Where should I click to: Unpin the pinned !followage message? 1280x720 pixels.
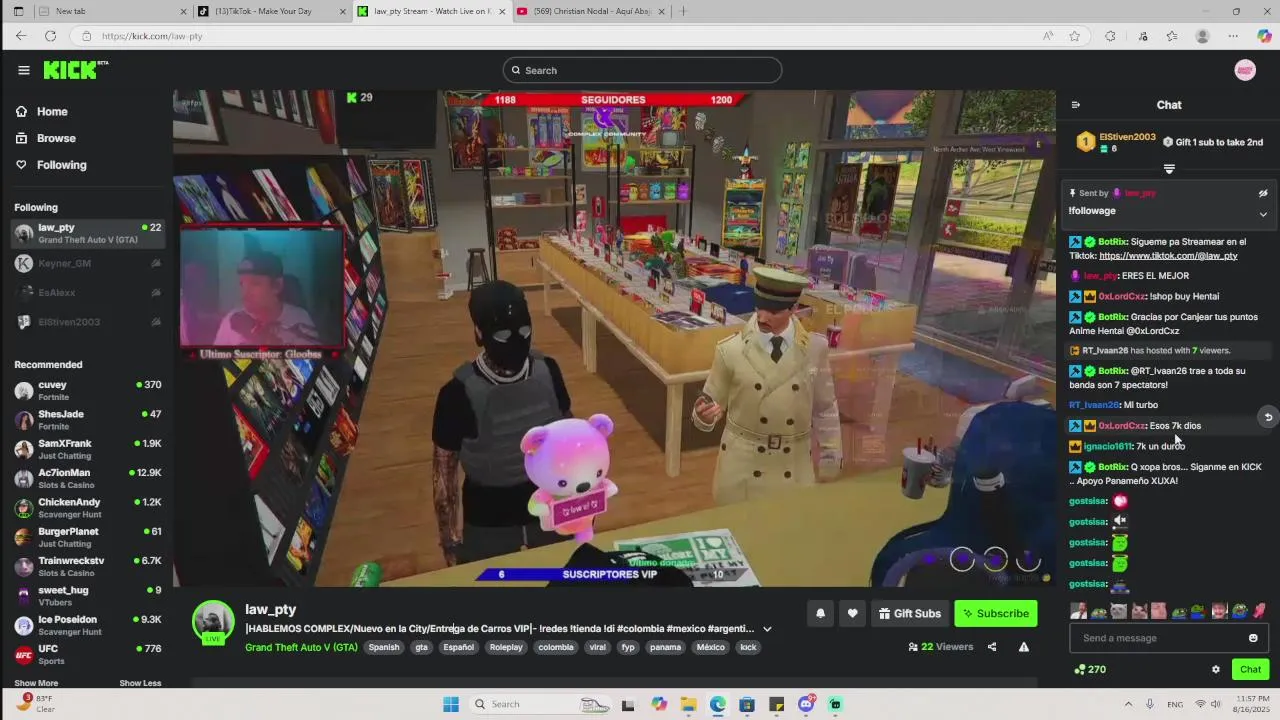tap(1263, 193)
